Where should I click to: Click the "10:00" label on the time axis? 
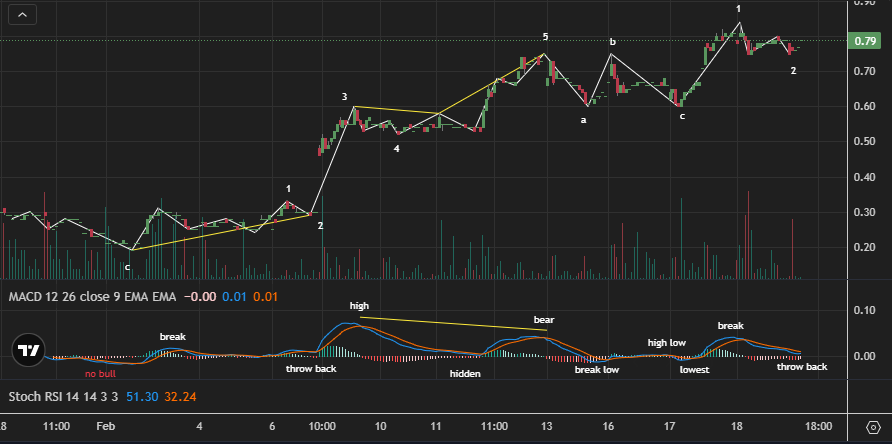[x=321, y=426]
